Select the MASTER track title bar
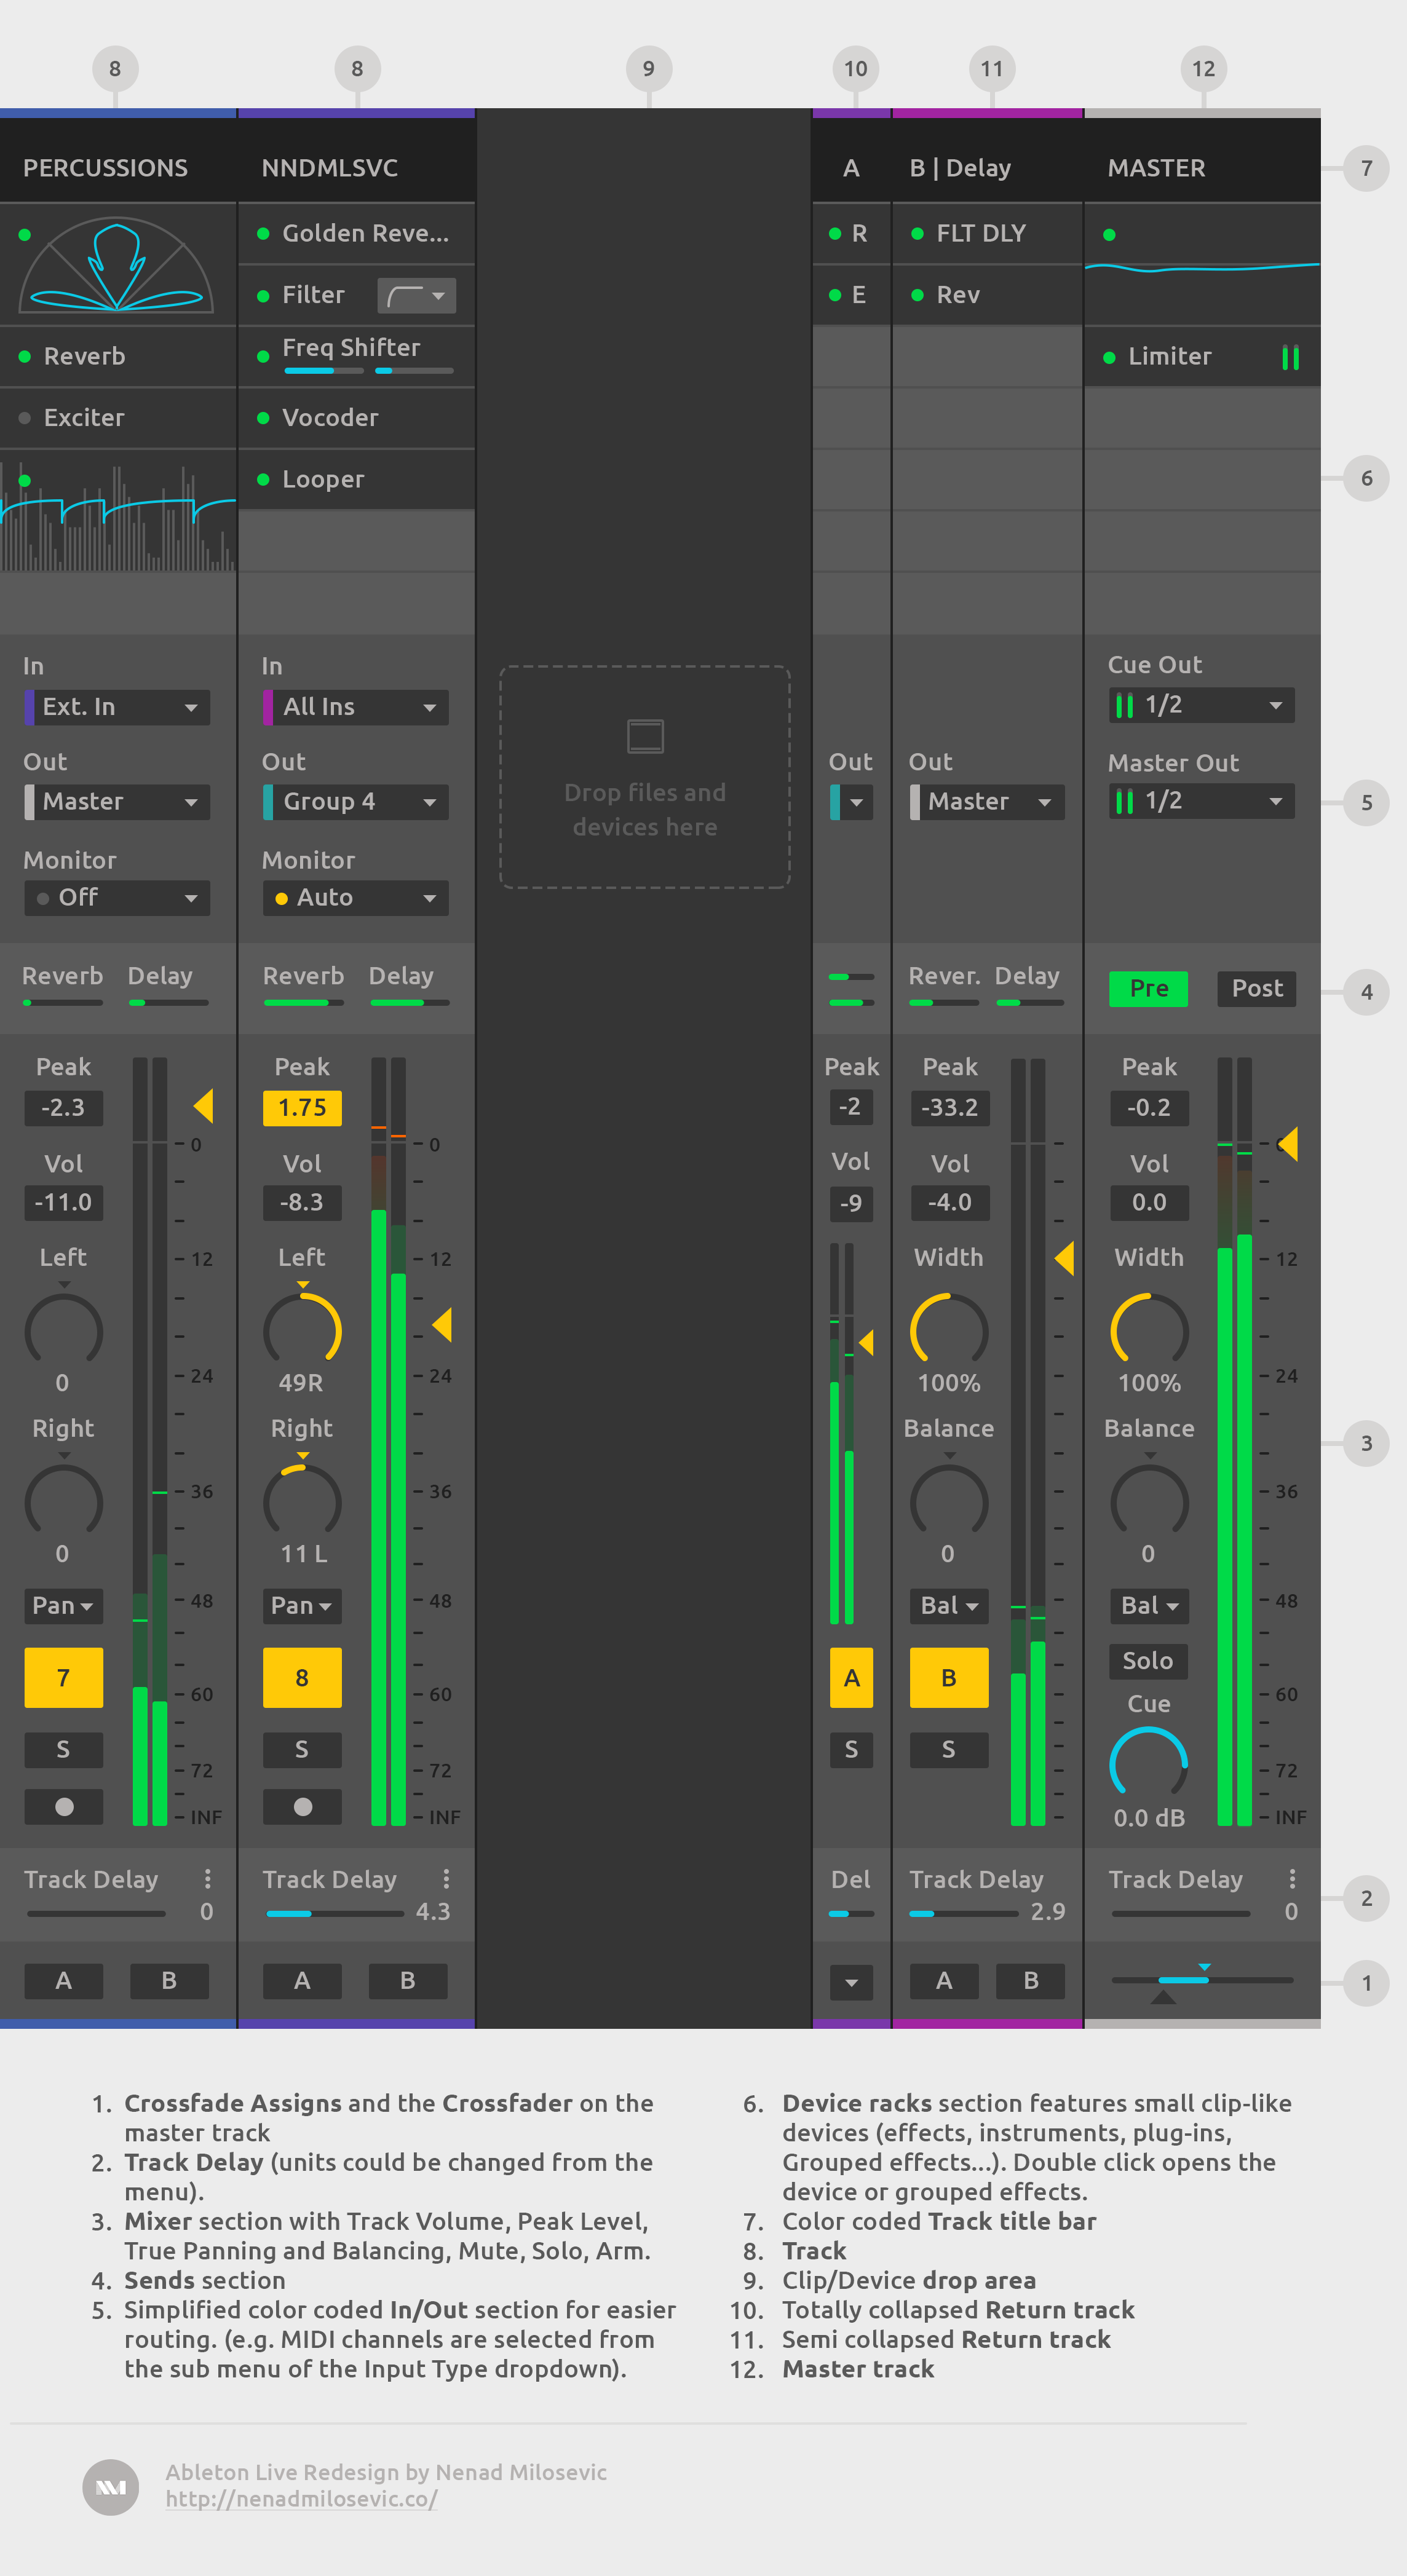1407x2576 pixels. pyautogui.click(x=1157, y=167)
